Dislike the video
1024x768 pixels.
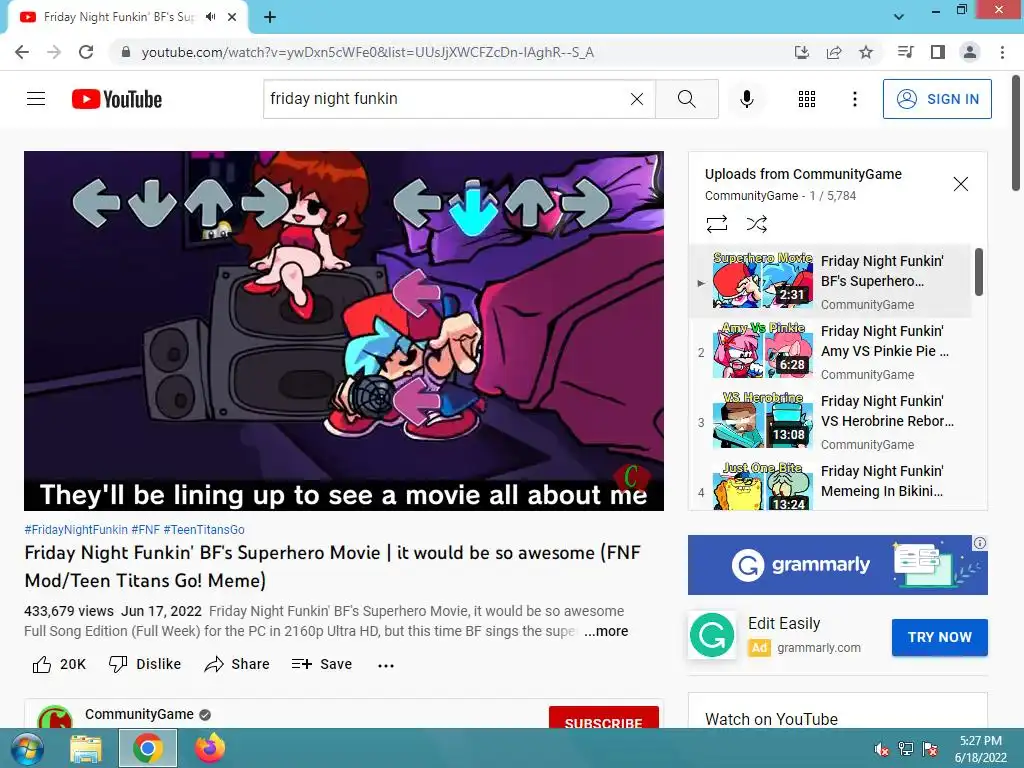(144, 664)
